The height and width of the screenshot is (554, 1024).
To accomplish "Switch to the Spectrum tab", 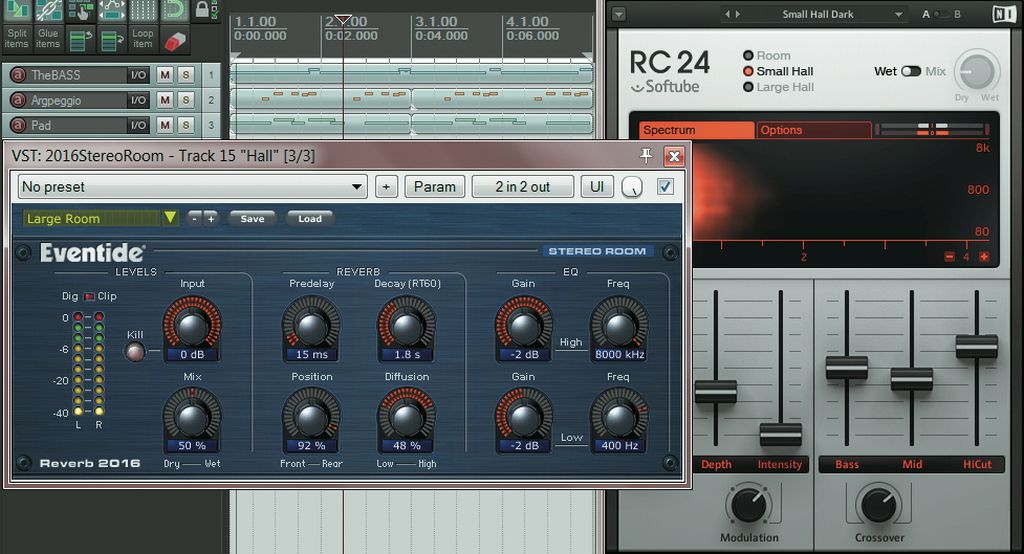I will click(696, 130).
